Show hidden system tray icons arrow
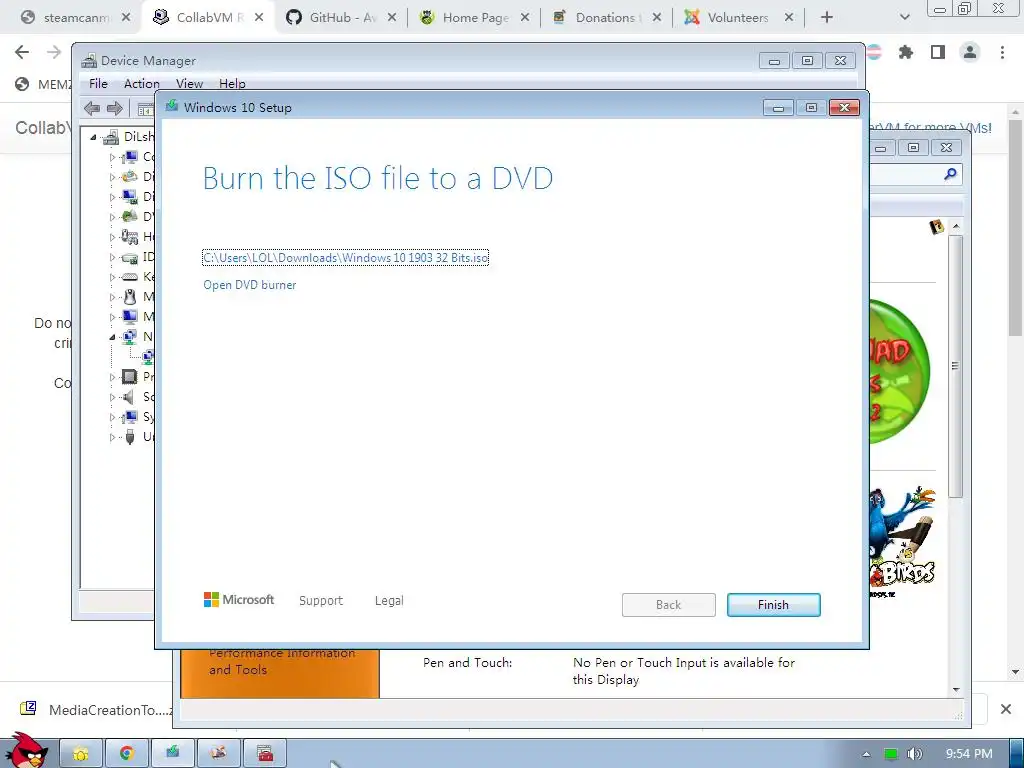Image resolution: width=1024 pixels, height=768 pixels. 866,754
